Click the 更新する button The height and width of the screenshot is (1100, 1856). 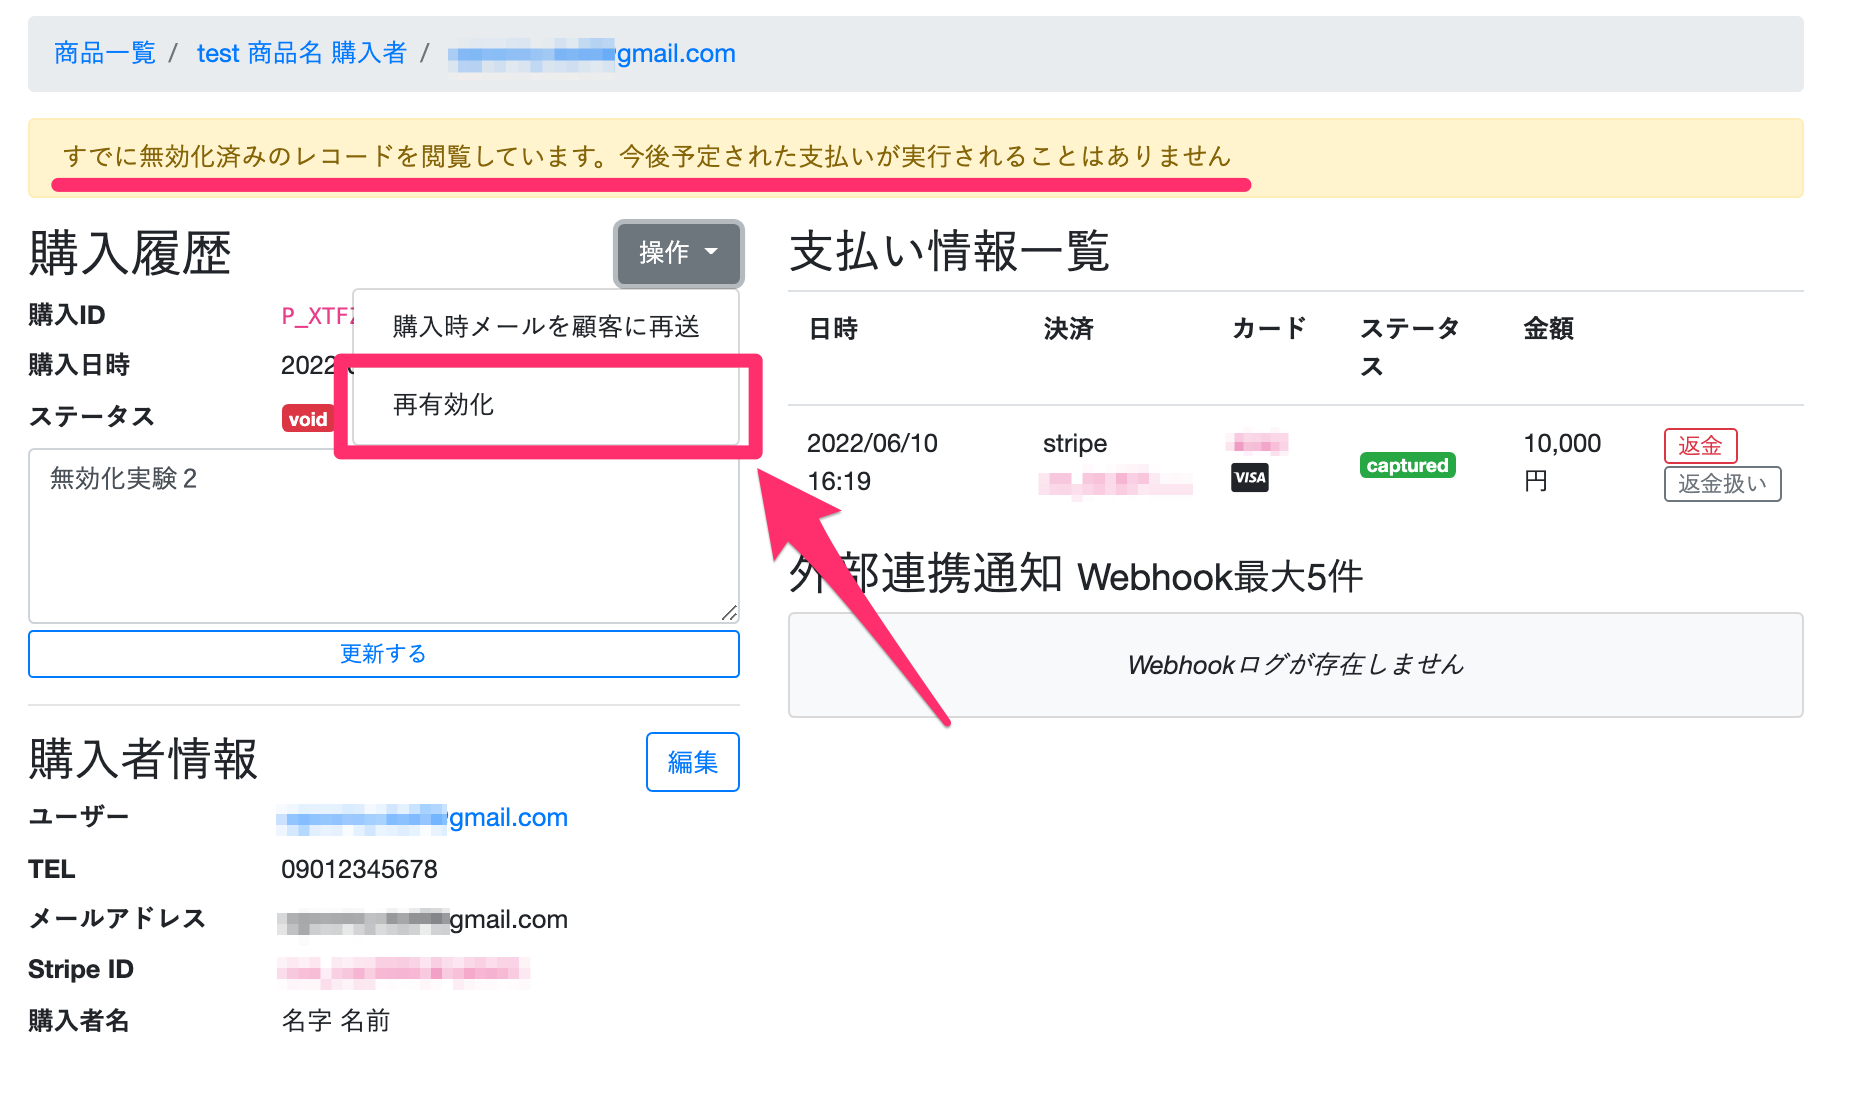(x=383, y=654)
